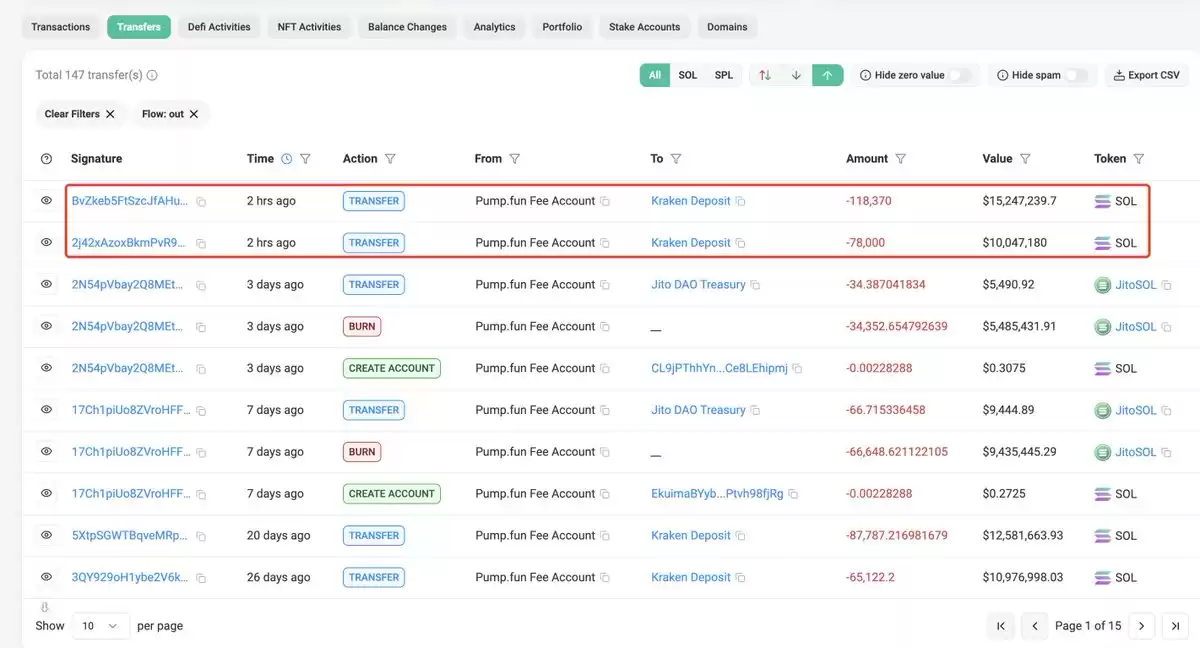Open the Token column filter
The height and width of the screenshot is (648, 1200).
pyautogui.click(x=1139, y=159)
